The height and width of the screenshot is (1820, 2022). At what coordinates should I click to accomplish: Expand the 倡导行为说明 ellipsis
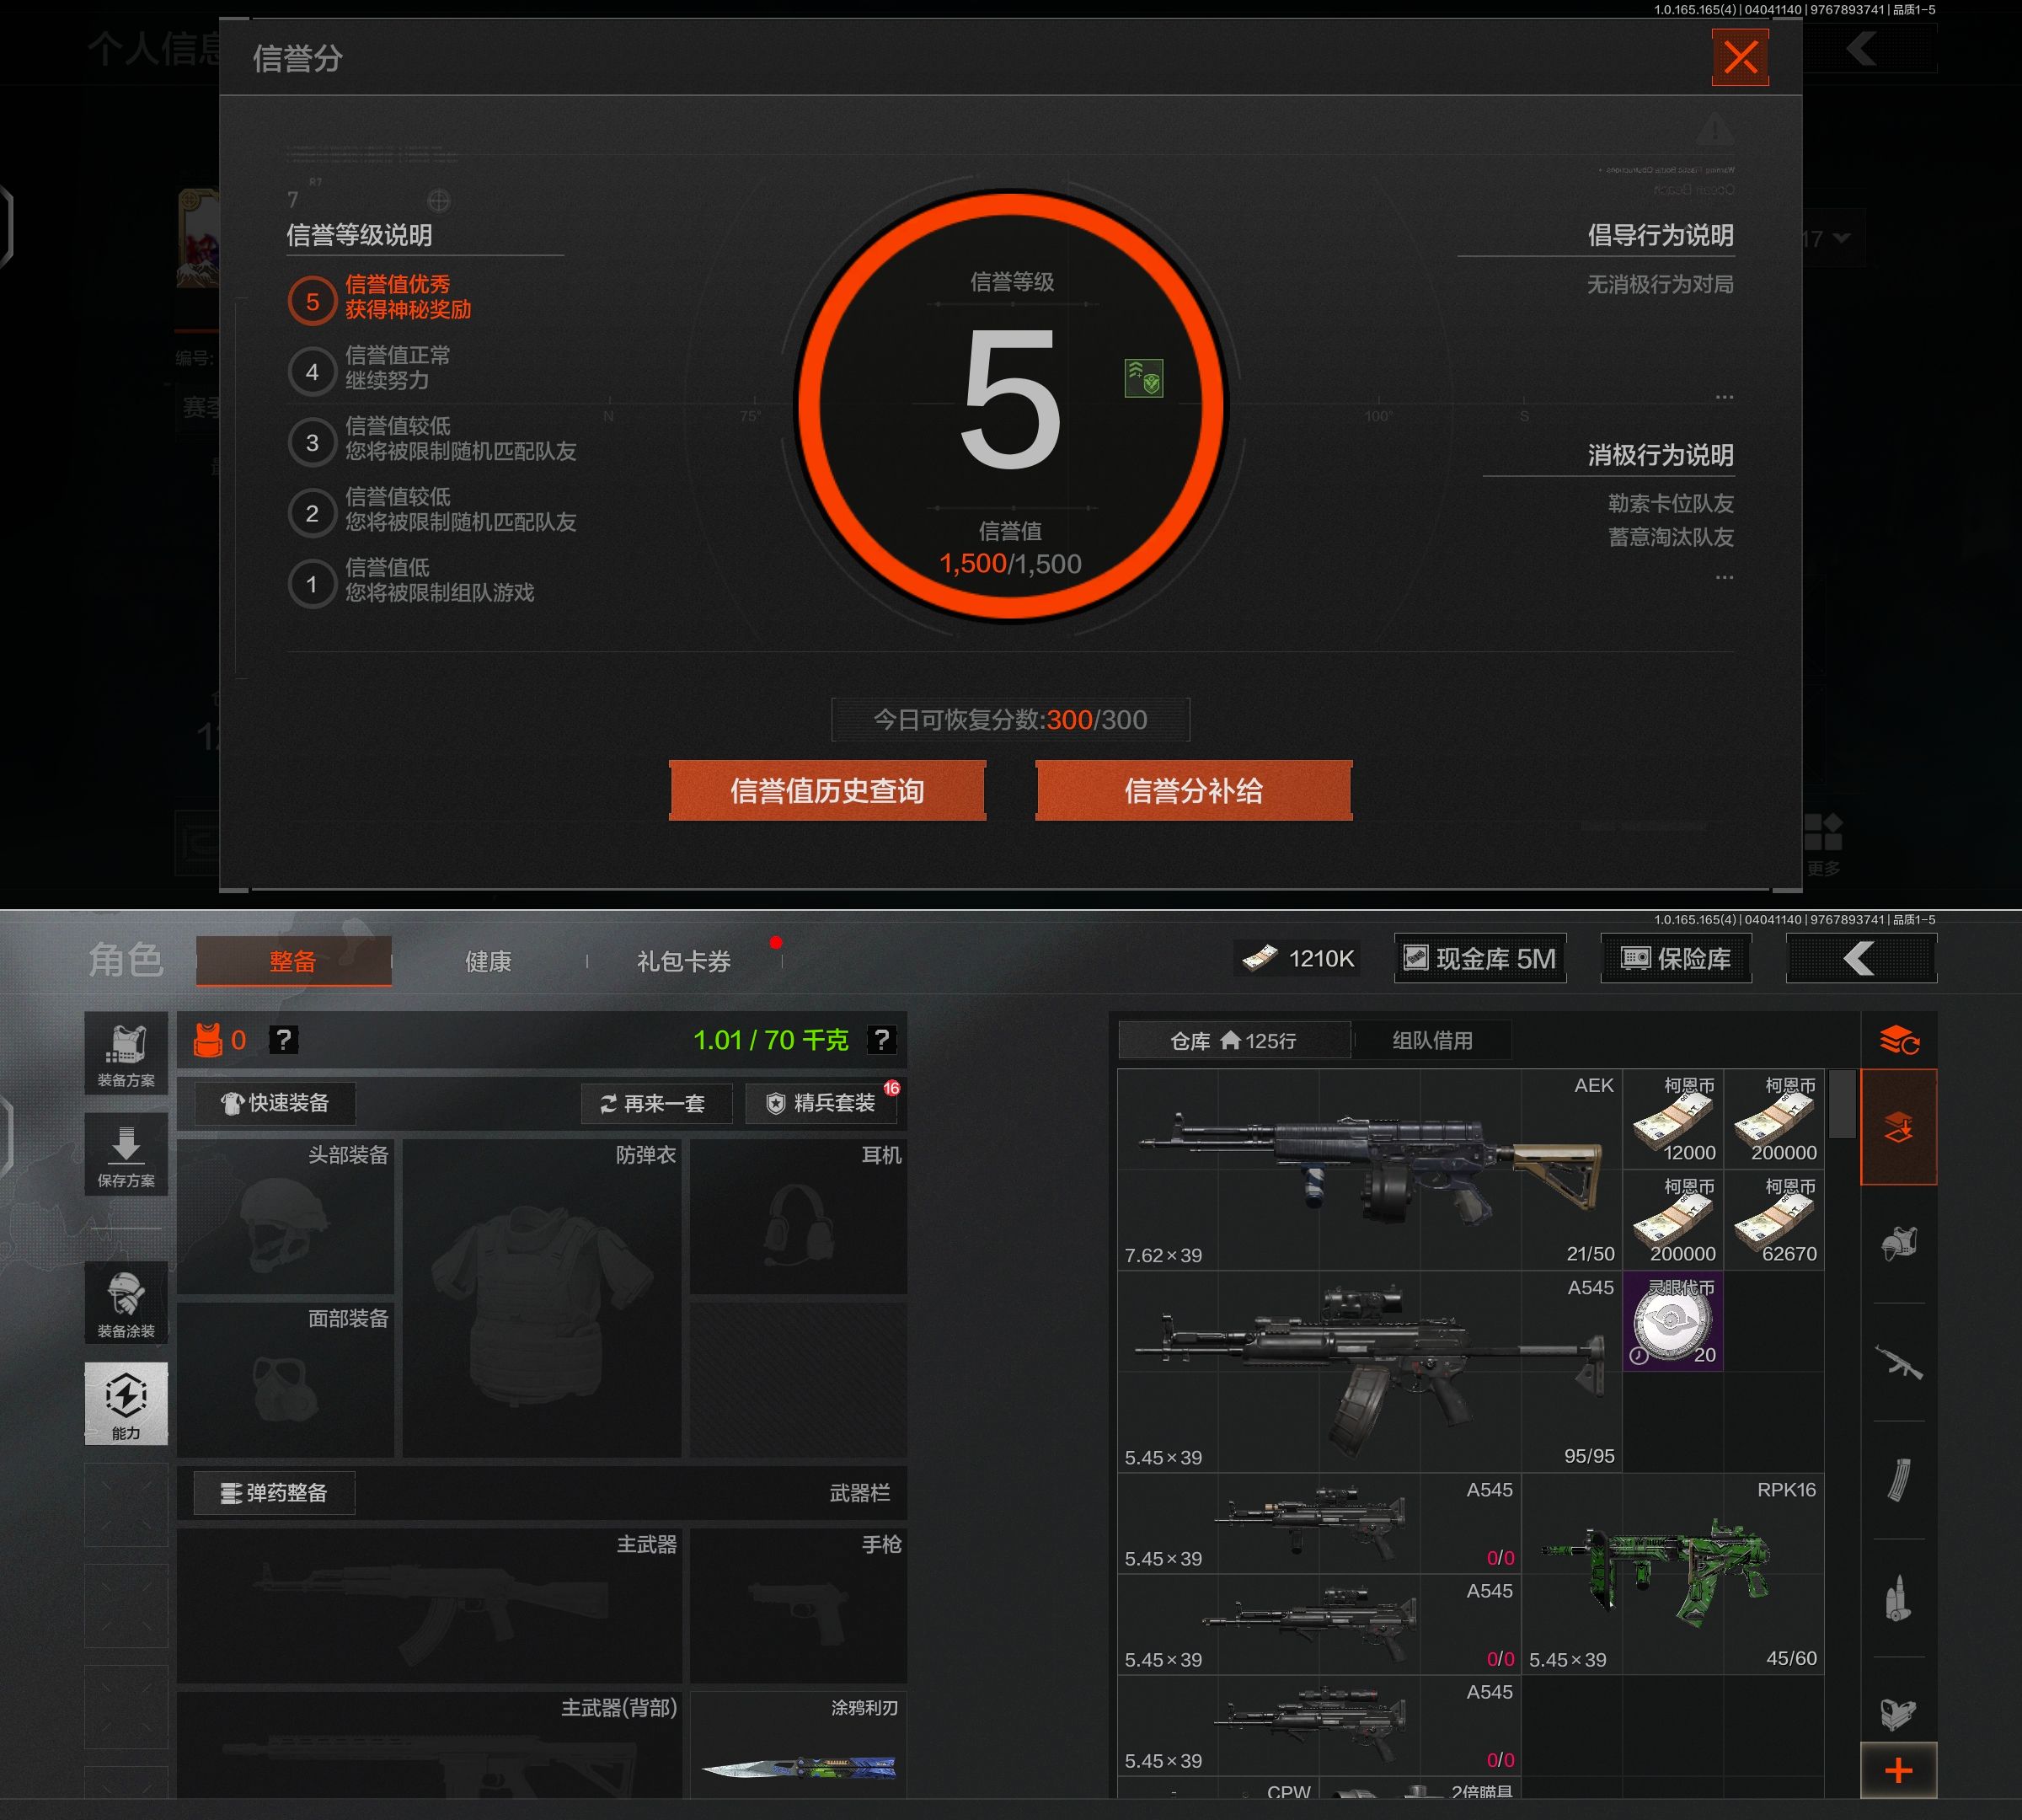pyautogui.click(x=1724, y=397)
